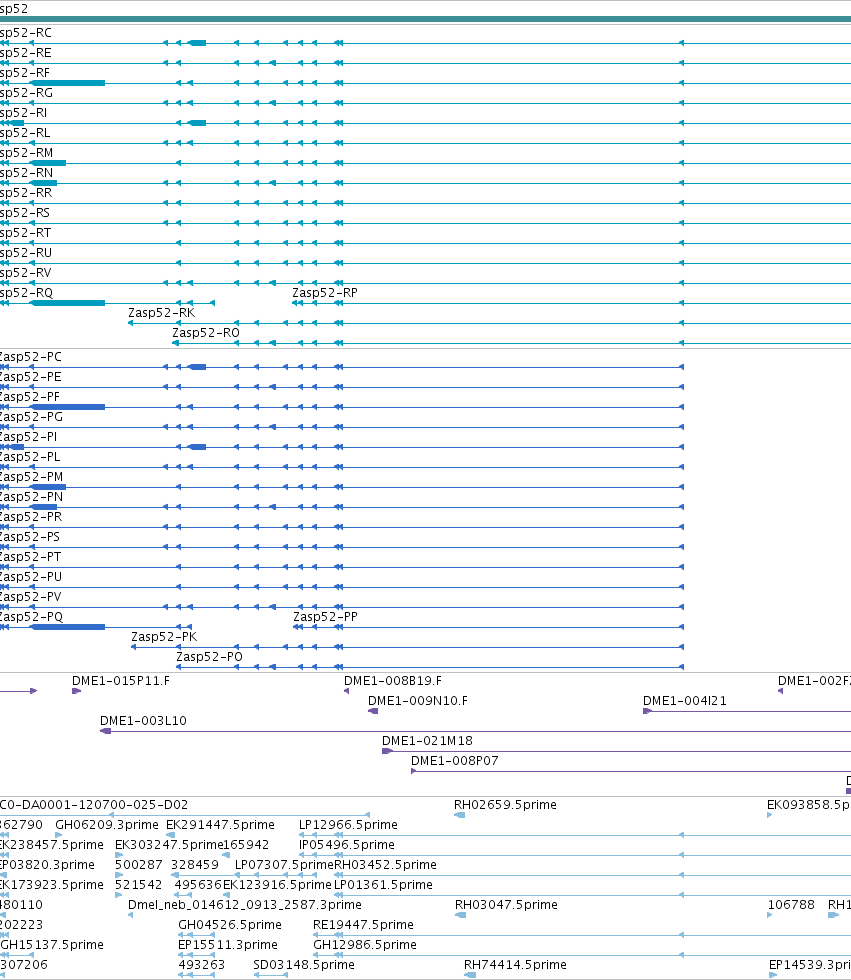The image size is (851, 980).
Task: Select the DME1-003L10 clone label
Action: coord(143,721)
